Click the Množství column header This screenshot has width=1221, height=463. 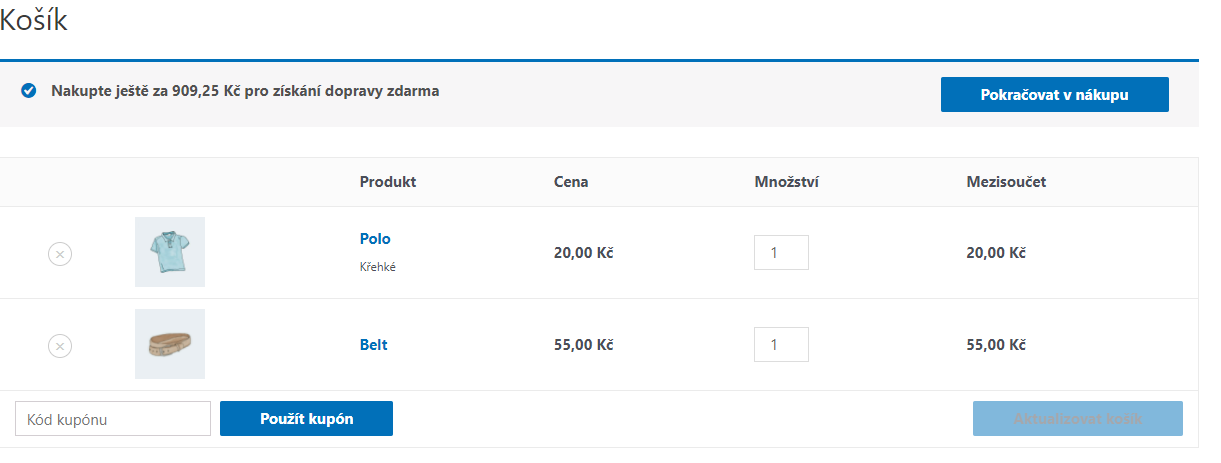coord(787,182)
